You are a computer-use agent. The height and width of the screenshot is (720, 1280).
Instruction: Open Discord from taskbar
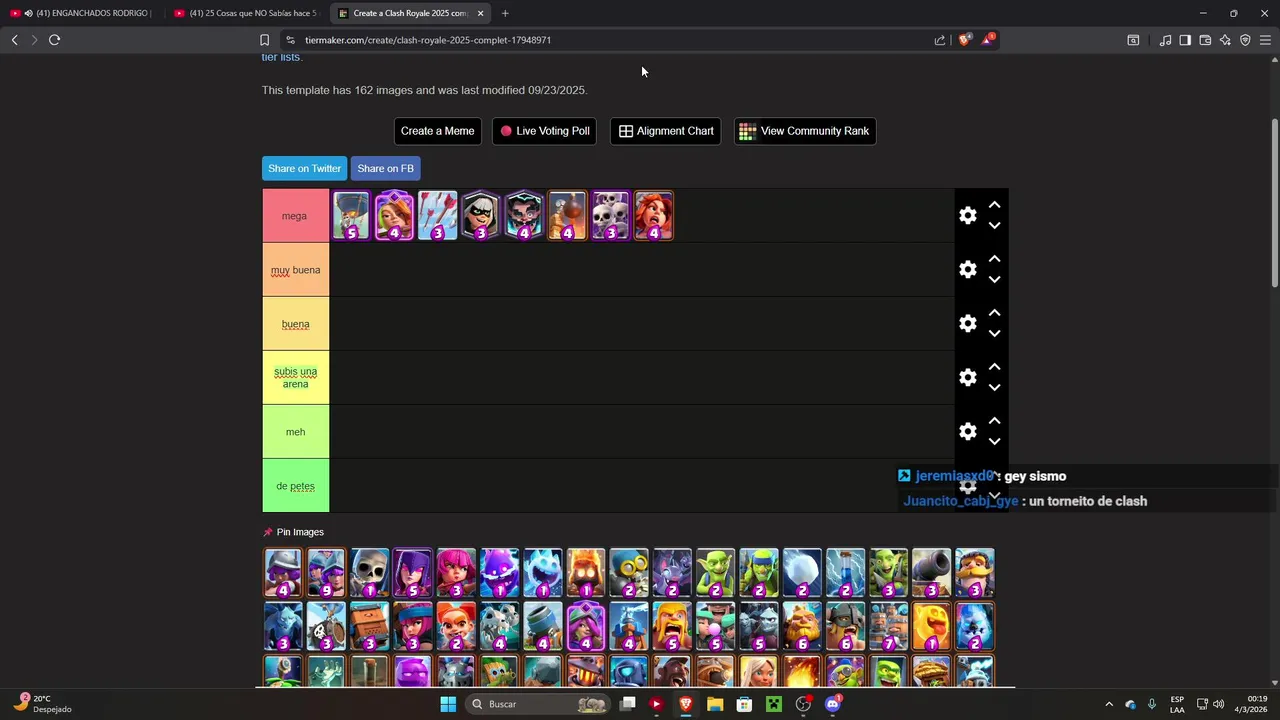(x=832, y=704)
